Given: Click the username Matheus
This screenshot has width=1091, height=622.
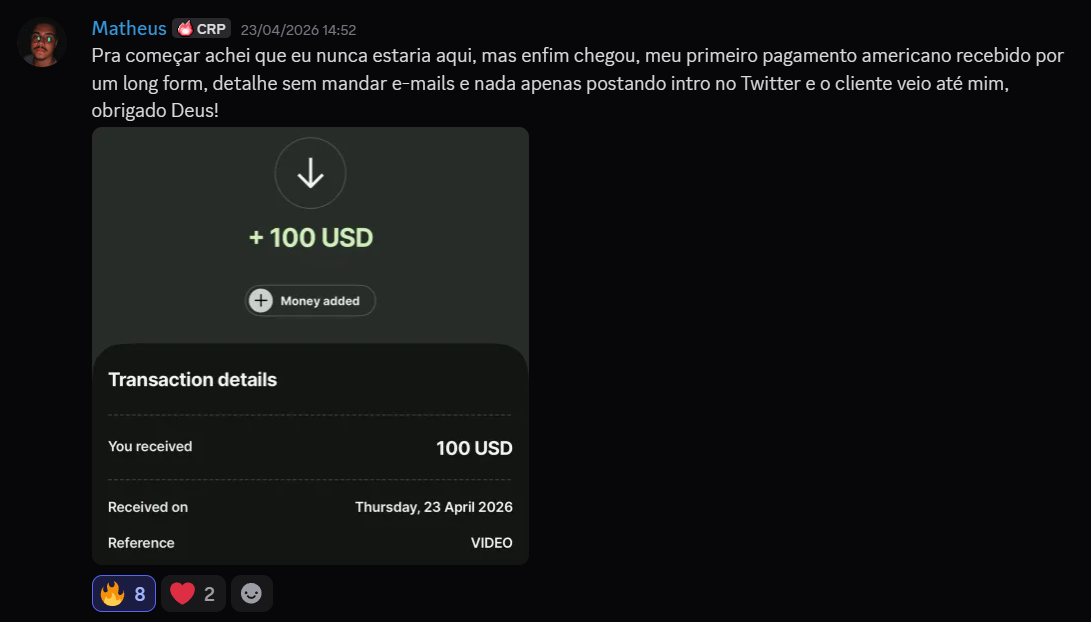Looking at the screenshot, I should click(129, 29).
